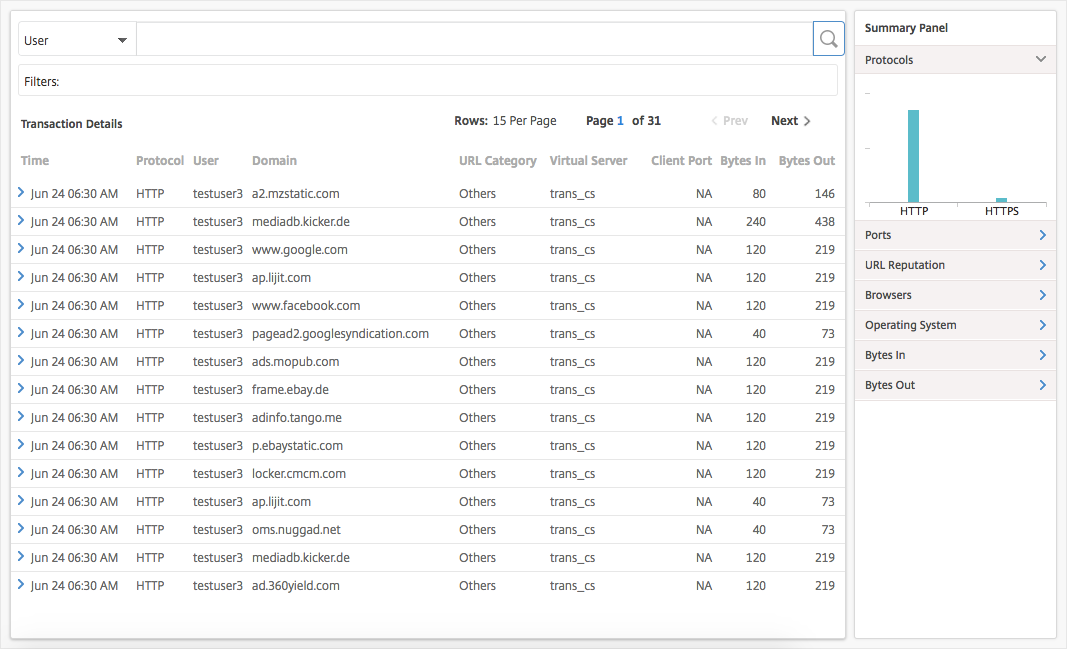Open the User search type dropdown

coord(77,40)
